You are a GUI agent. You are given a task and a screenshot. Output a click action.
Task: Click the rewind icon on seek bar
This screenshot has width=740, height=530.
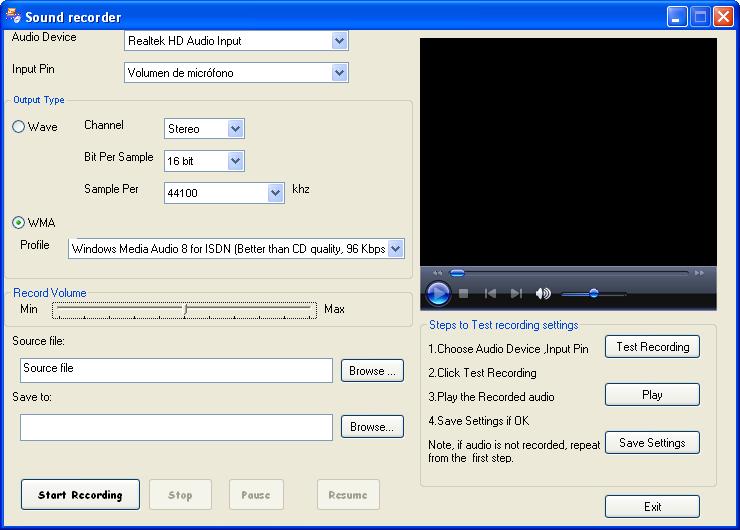click(x=438, y=273)
